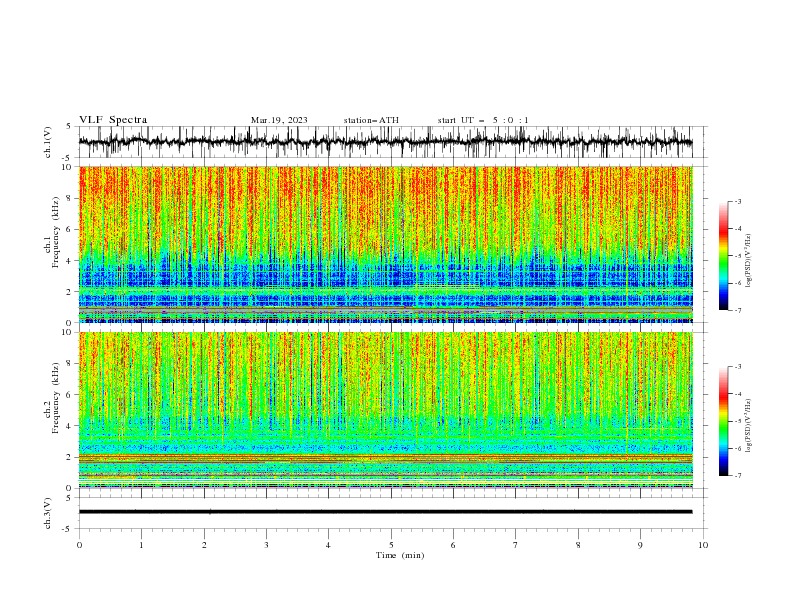Click the ch.2 spectrogram panel
This screenshot has height=612, width=792.
coord(385,410)
